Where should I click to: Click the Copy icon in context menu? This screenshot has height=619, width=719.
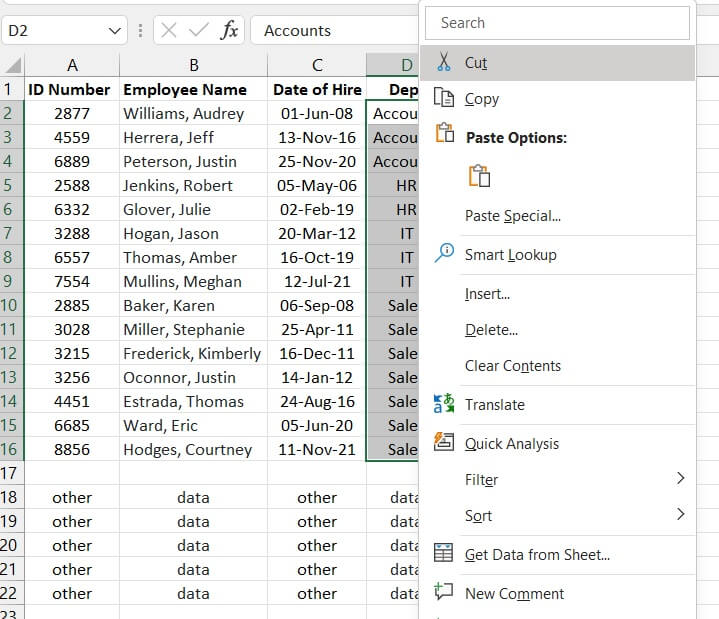444,98
